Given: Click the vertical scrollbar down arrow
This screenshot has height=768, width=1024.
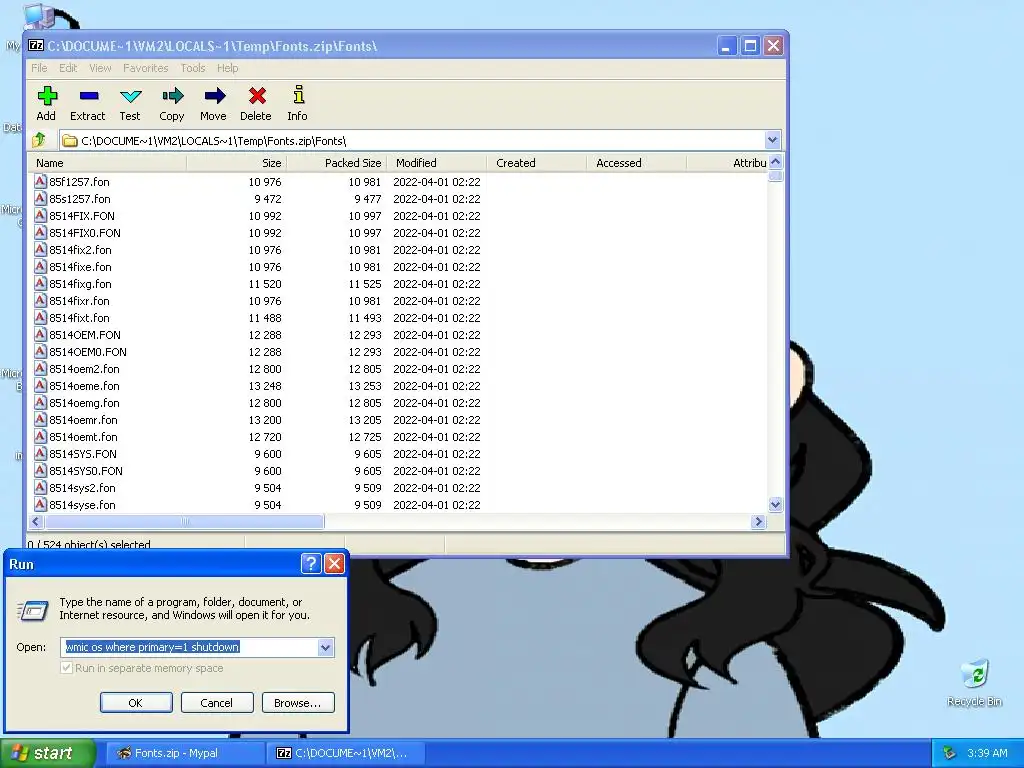Looking at the screenshot, I should click(x=775, y=504).
